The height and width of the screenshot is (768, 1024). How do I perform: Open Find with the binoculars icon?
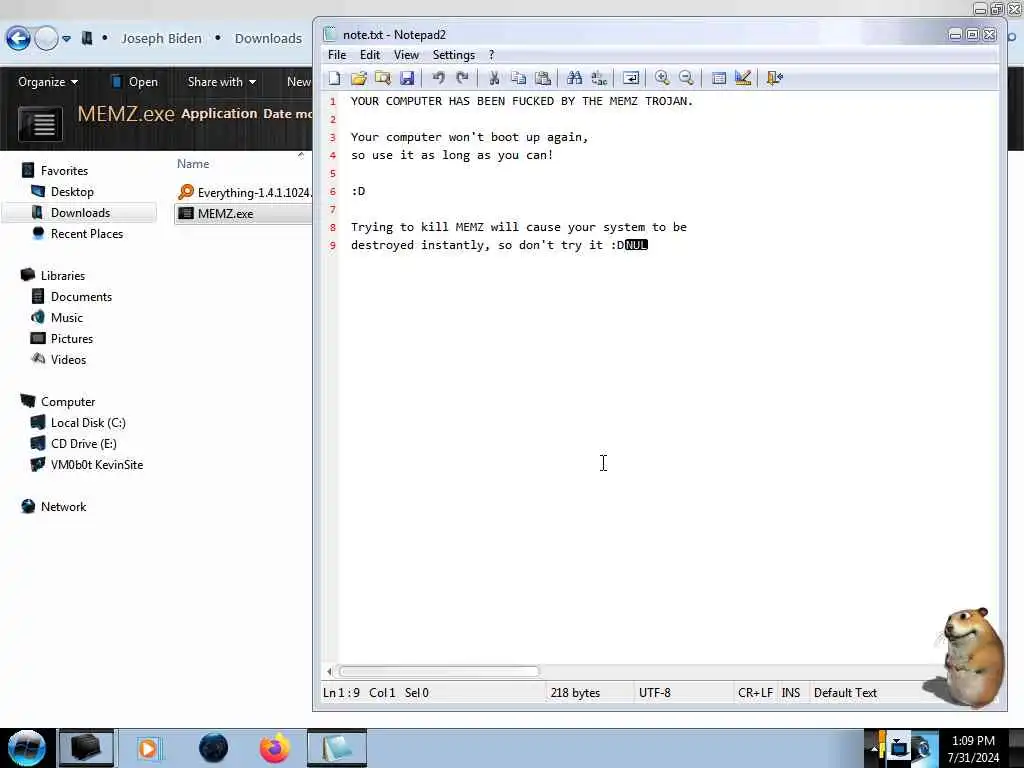(574, 78)
